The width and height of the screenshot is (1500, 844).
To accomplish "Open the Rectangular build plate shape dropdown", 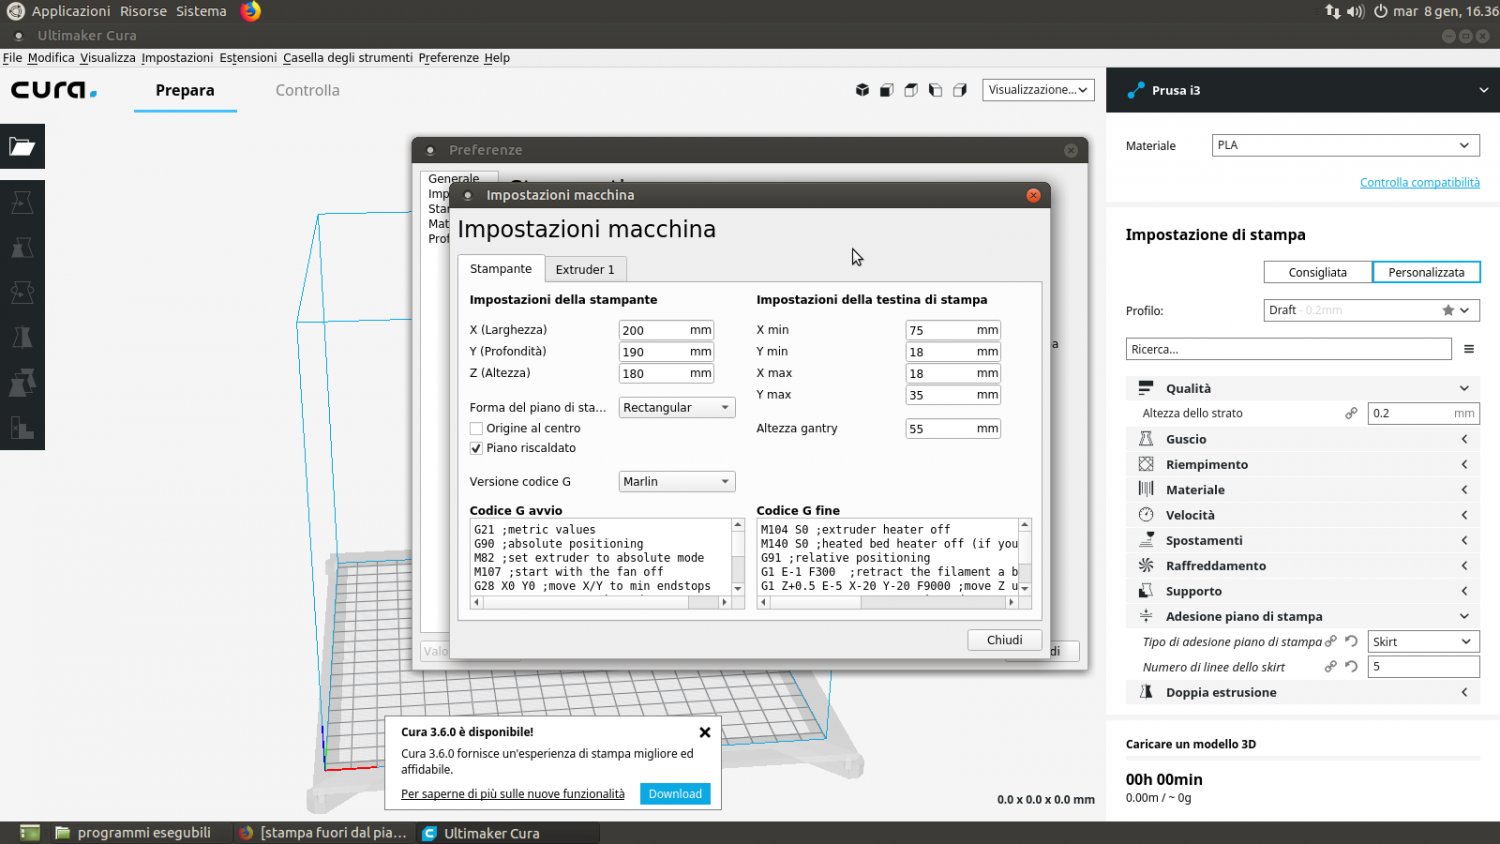I will tap(677, 408).
